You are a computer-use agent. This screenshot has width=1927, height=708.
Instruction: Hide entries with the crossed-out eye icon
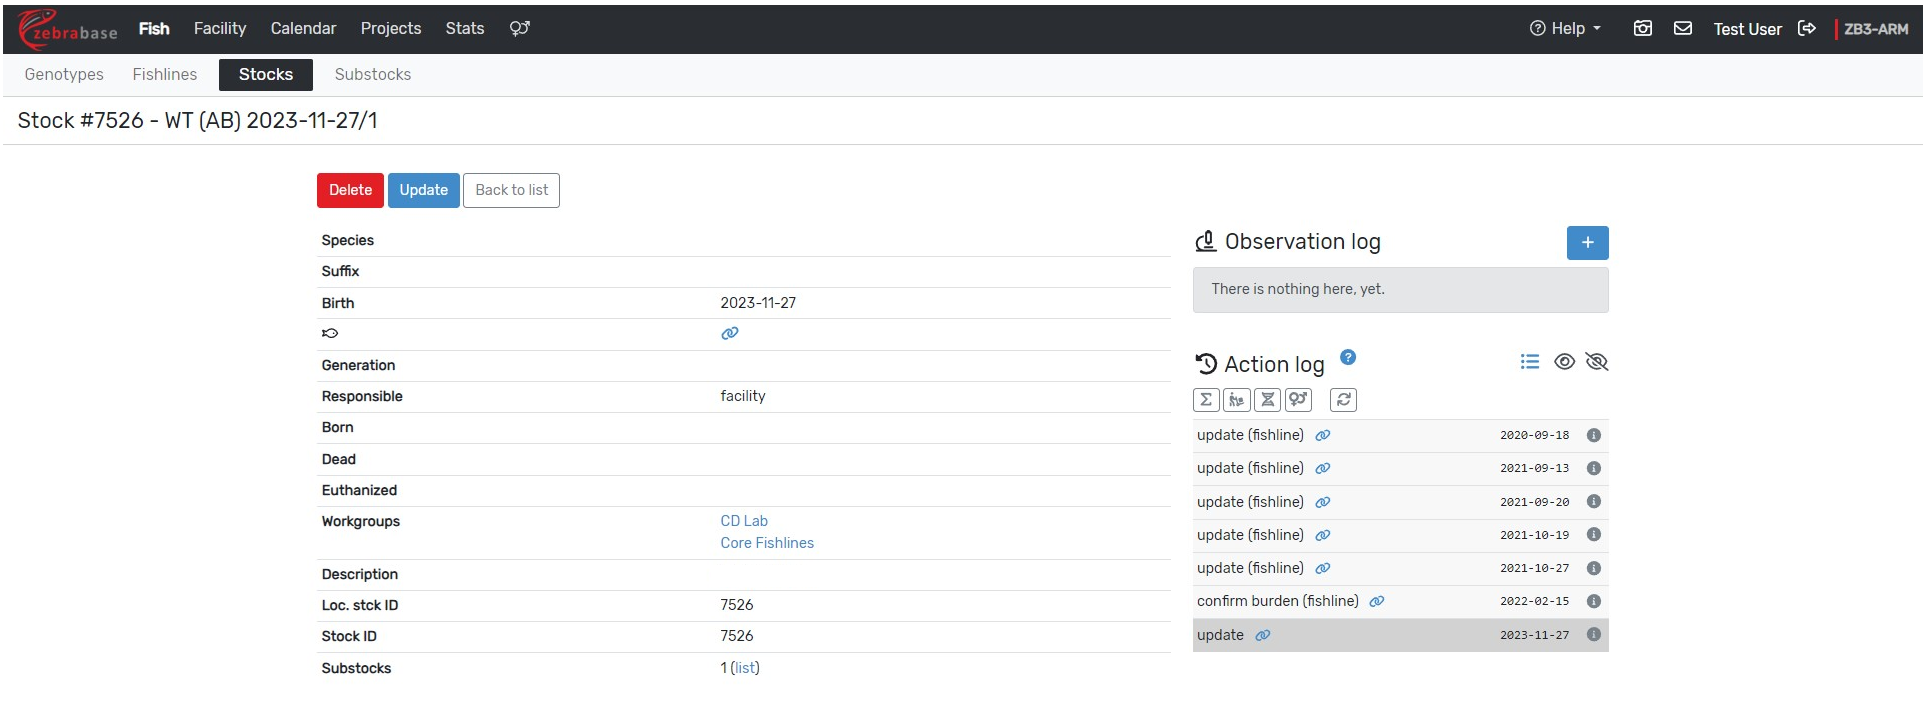pos(1596,362)
